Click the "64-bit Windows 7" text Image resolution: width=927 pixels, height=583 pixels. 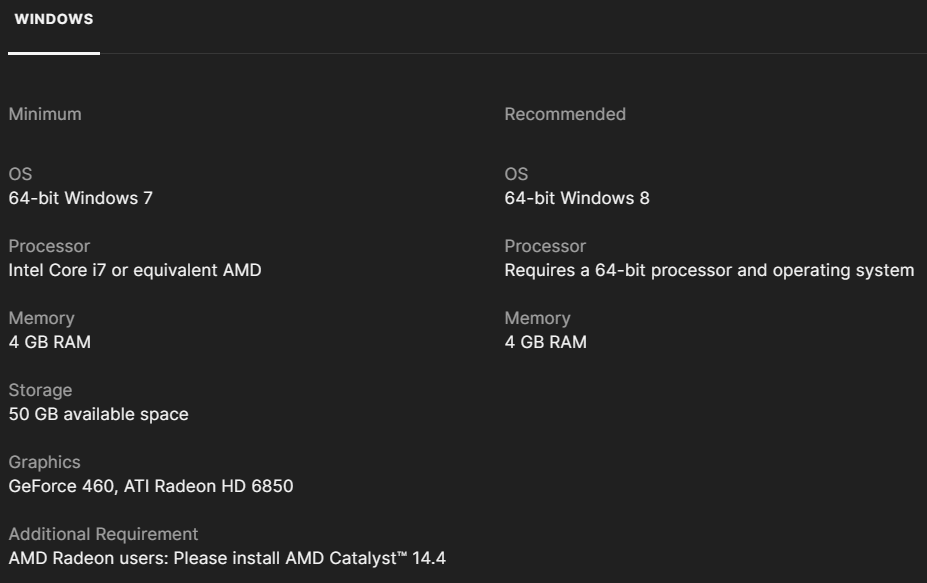tap(81, 198)
